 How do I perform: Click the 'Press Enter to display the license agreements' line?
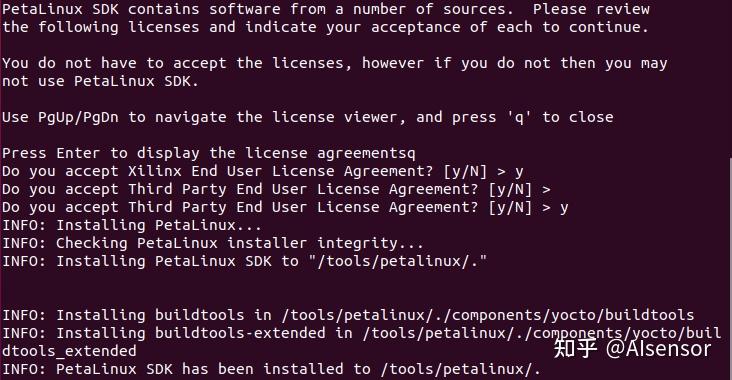point(209,153)
